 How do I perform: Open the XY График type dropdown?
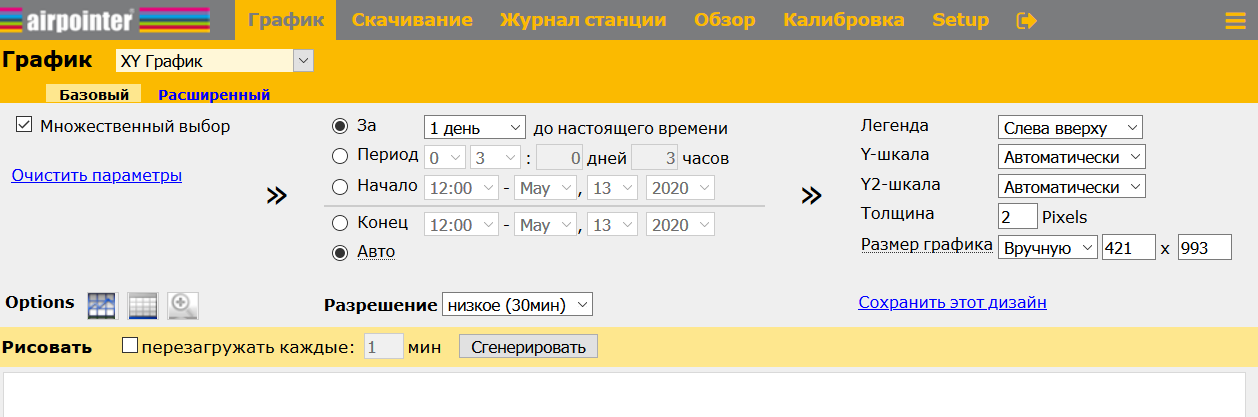(x=214, y=62)
